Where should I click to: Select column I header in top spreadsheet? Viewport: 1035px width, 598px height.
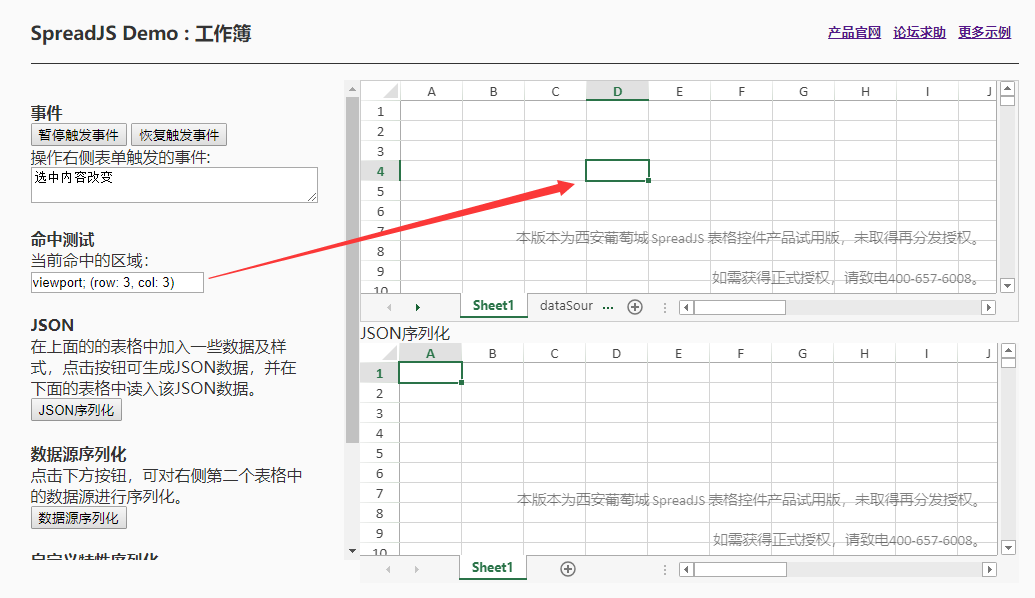(x=927, y=91)
